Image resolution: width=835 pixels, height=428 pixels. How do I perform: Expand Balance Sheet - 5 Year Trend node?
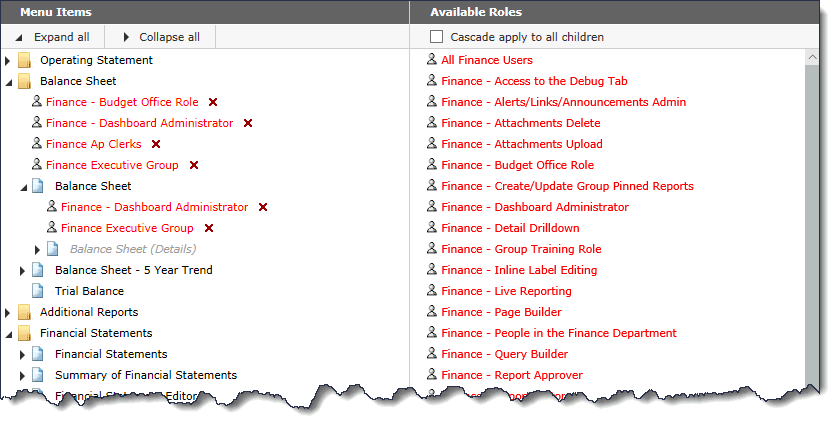point(23,270)
